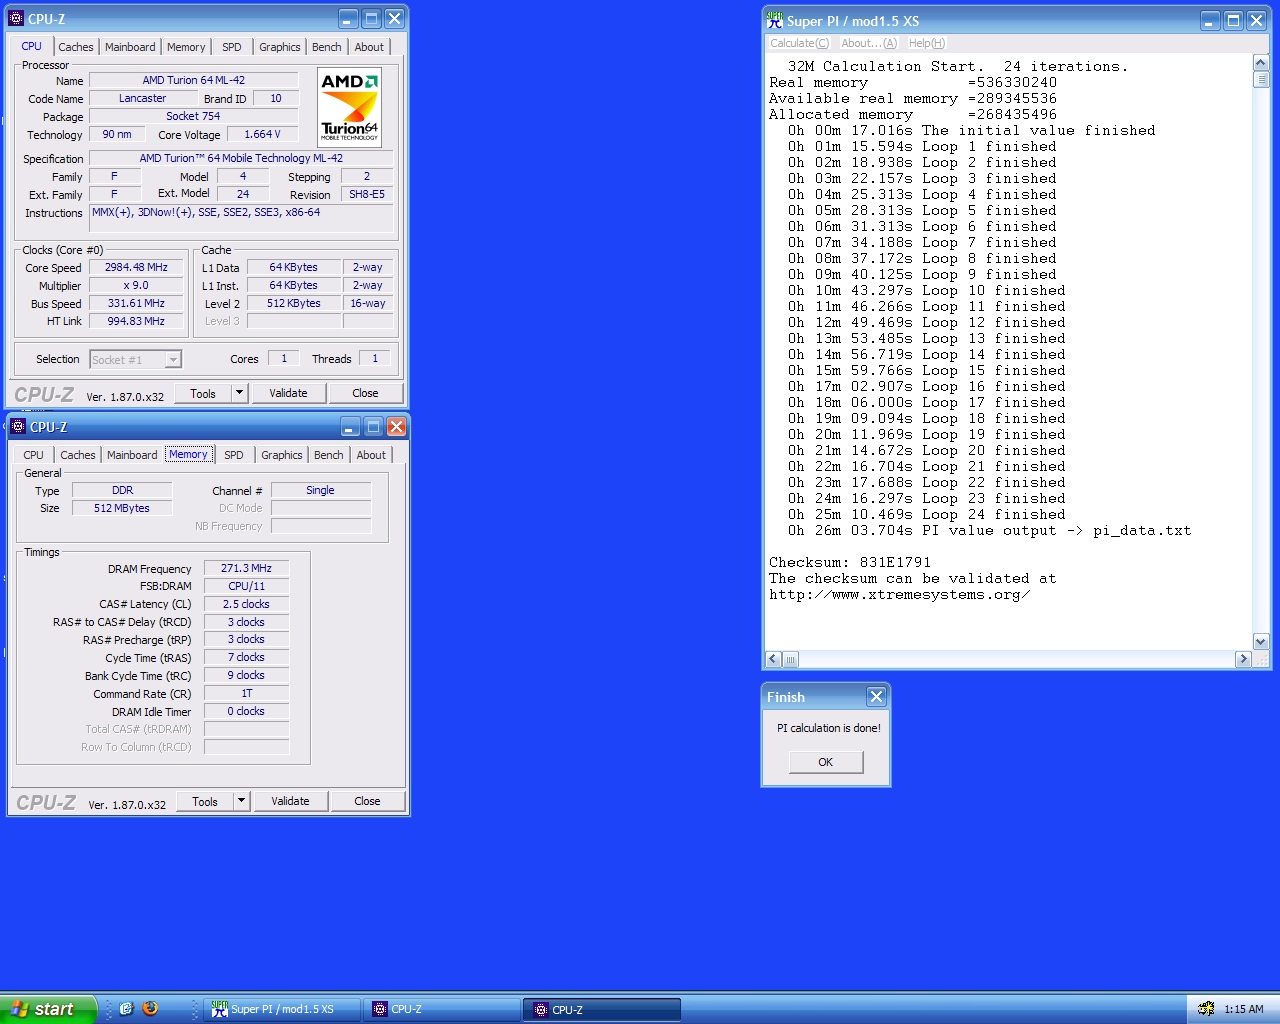Open Caches tab in Memory CPU-Z window
Viewport: 1280px width, 1024px height.
[x=78, y=455]
